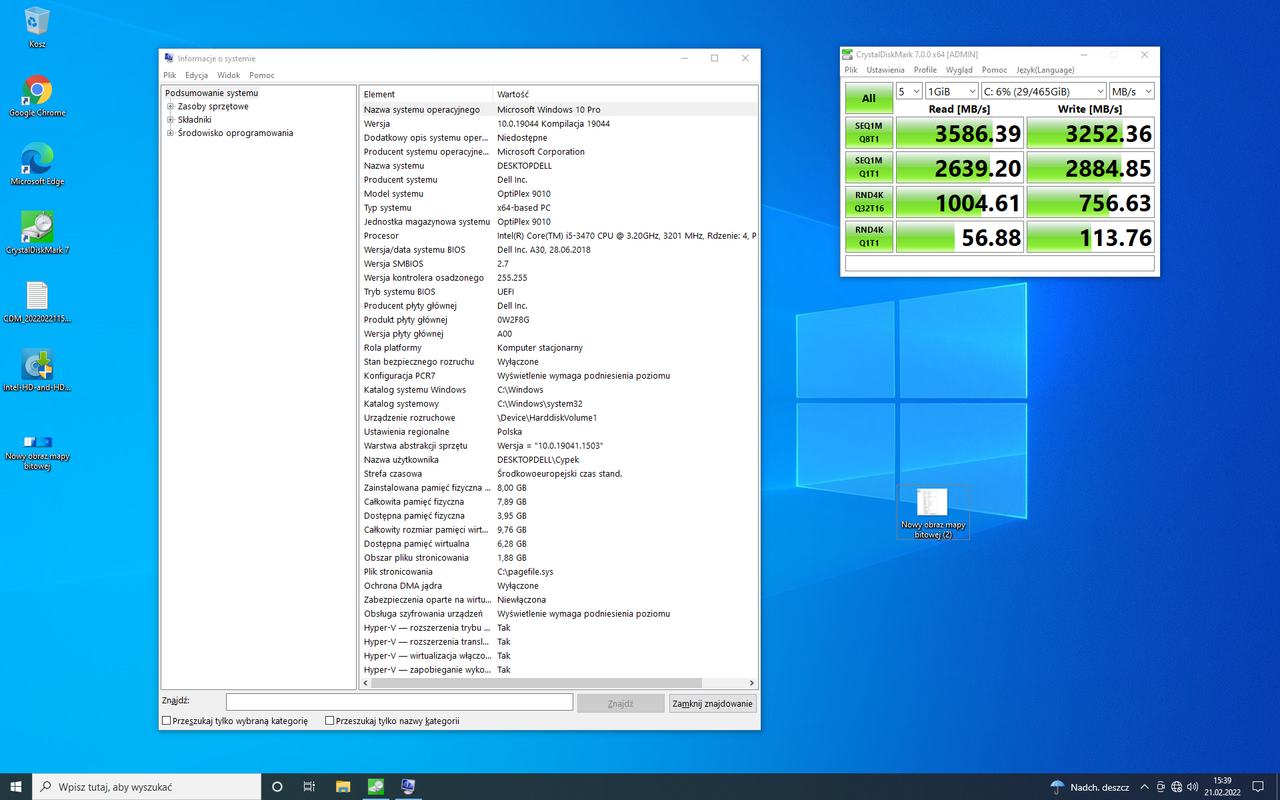Open the Edycja menu in Informacje o systemie

click(x=196, y=75)
